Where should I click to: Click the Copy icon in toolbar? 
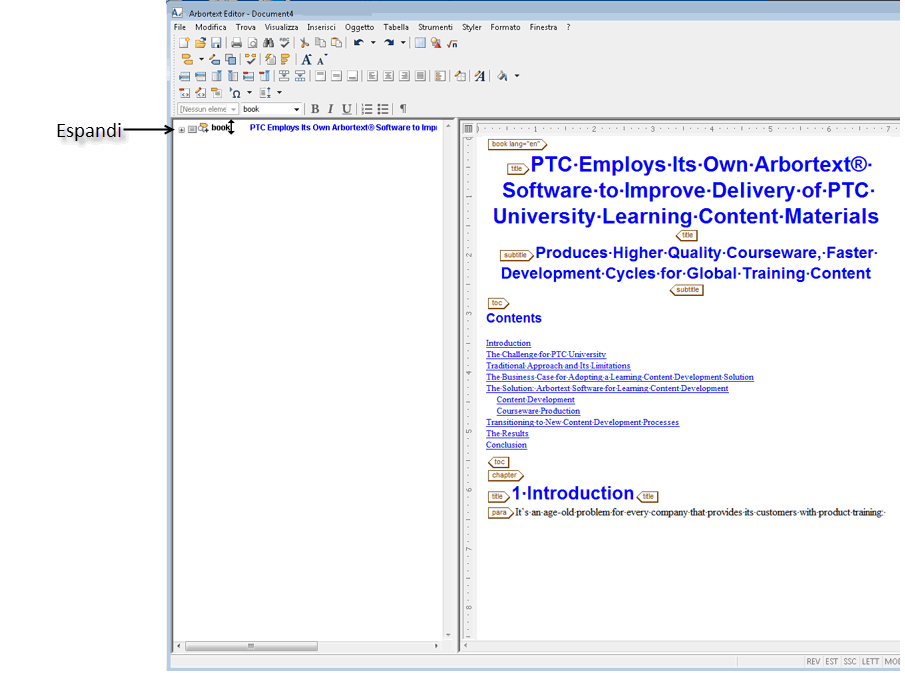click(x=320, y=43)
